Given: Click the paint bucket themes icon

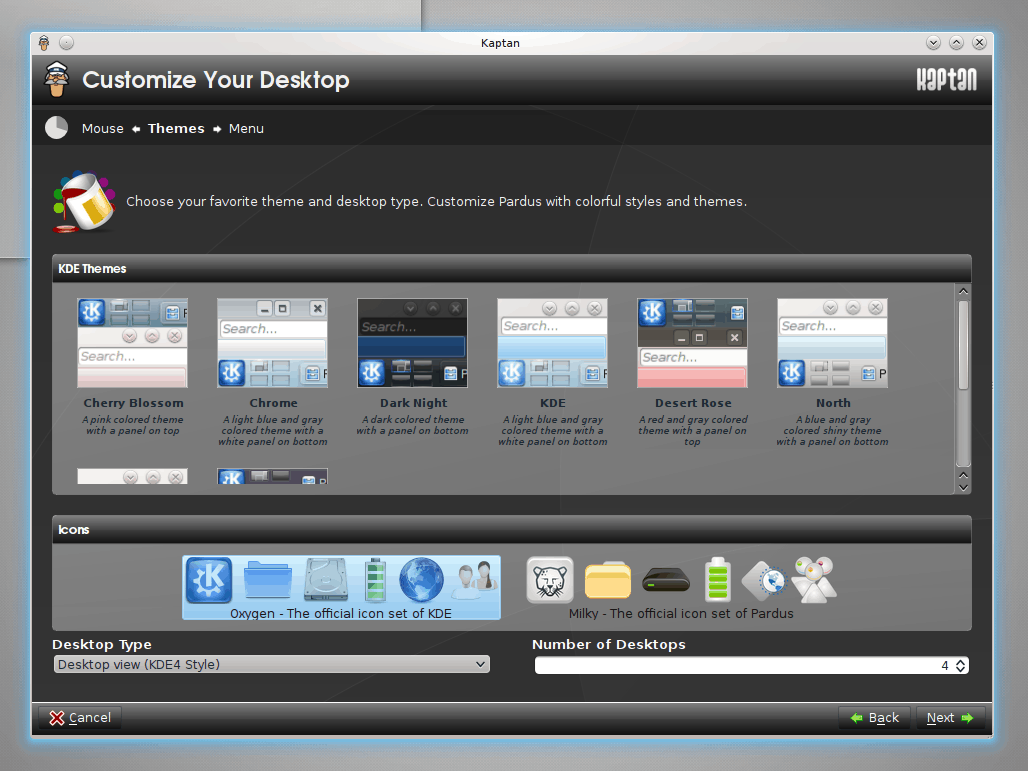Looking at the screenshot, I should (x=84, y=203).
